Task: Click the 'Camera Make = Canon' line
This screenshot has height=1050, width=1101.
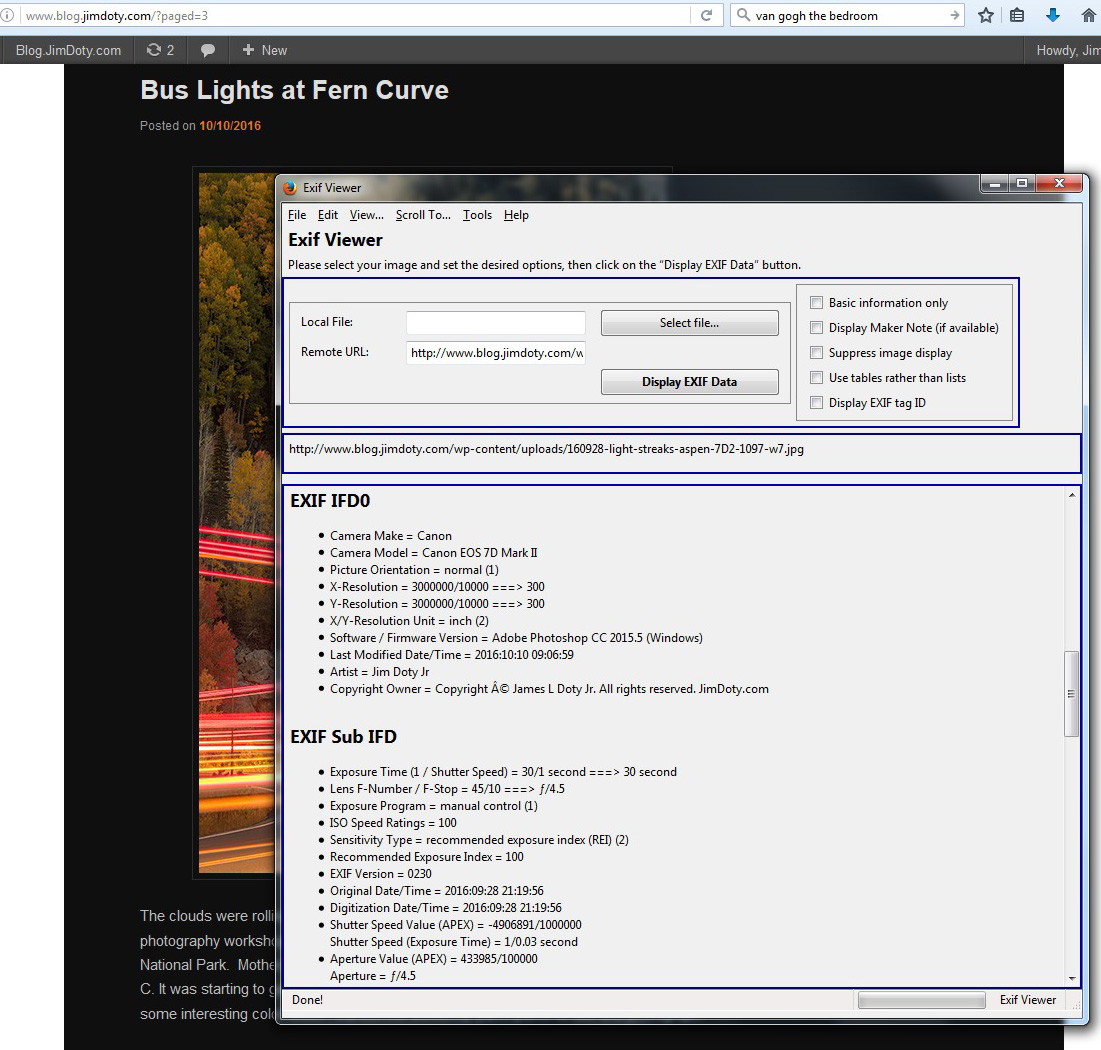Action: pyautogui.click(x=391, y=536)
